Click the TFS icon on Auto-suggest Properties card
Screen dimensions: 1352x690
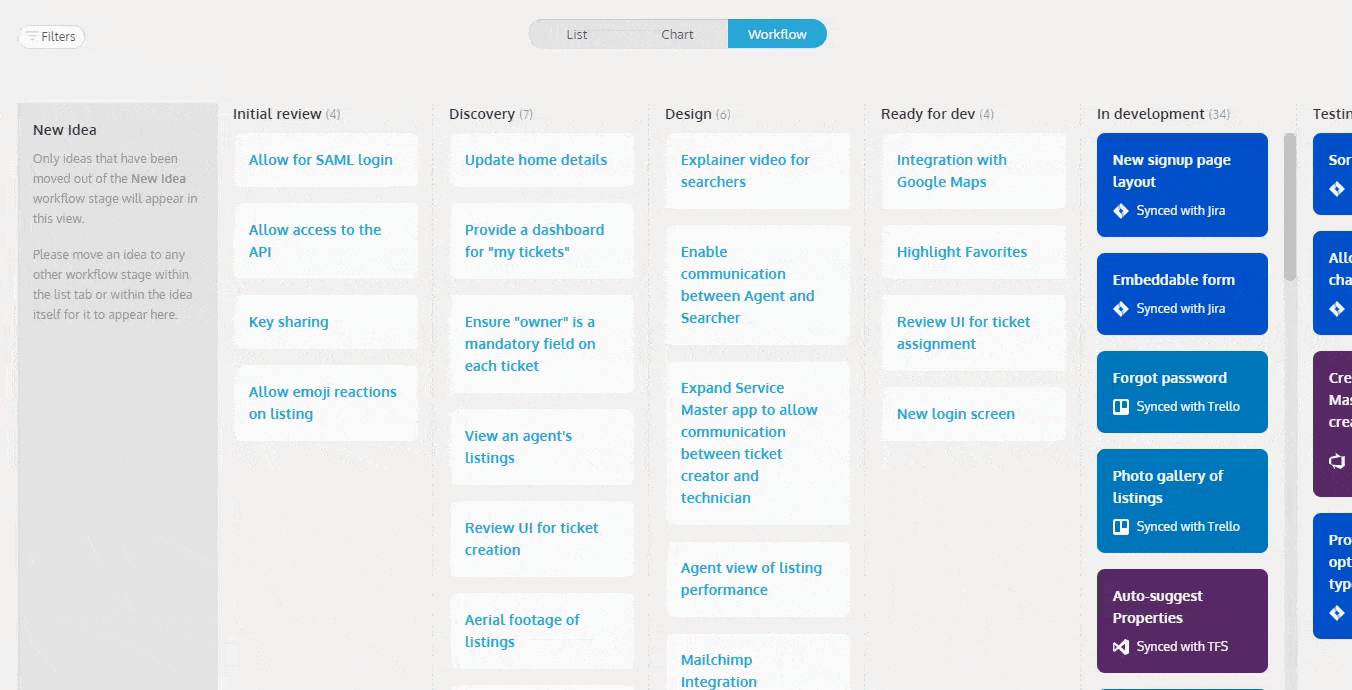(1121, 647)
